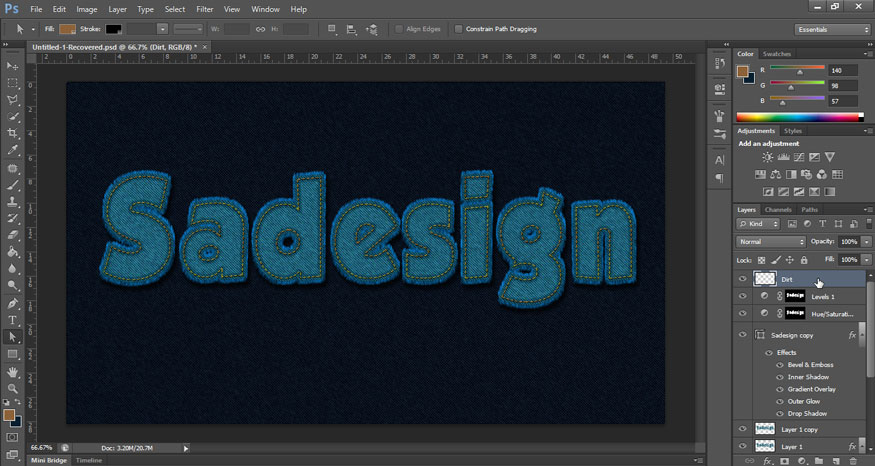Add a Brightness/Contrast adjustment
Screen dimensions: 875x466
point(768,157)
